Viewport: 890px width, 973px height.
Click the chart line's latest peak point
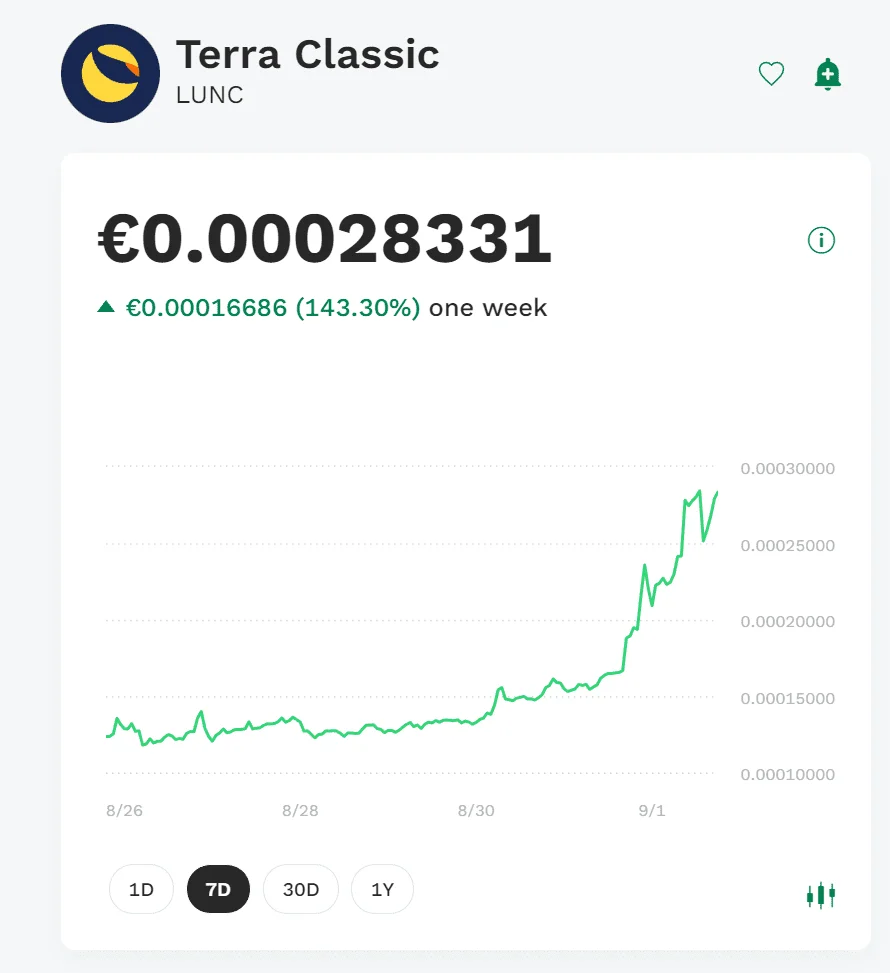click(x=699, y=491)
